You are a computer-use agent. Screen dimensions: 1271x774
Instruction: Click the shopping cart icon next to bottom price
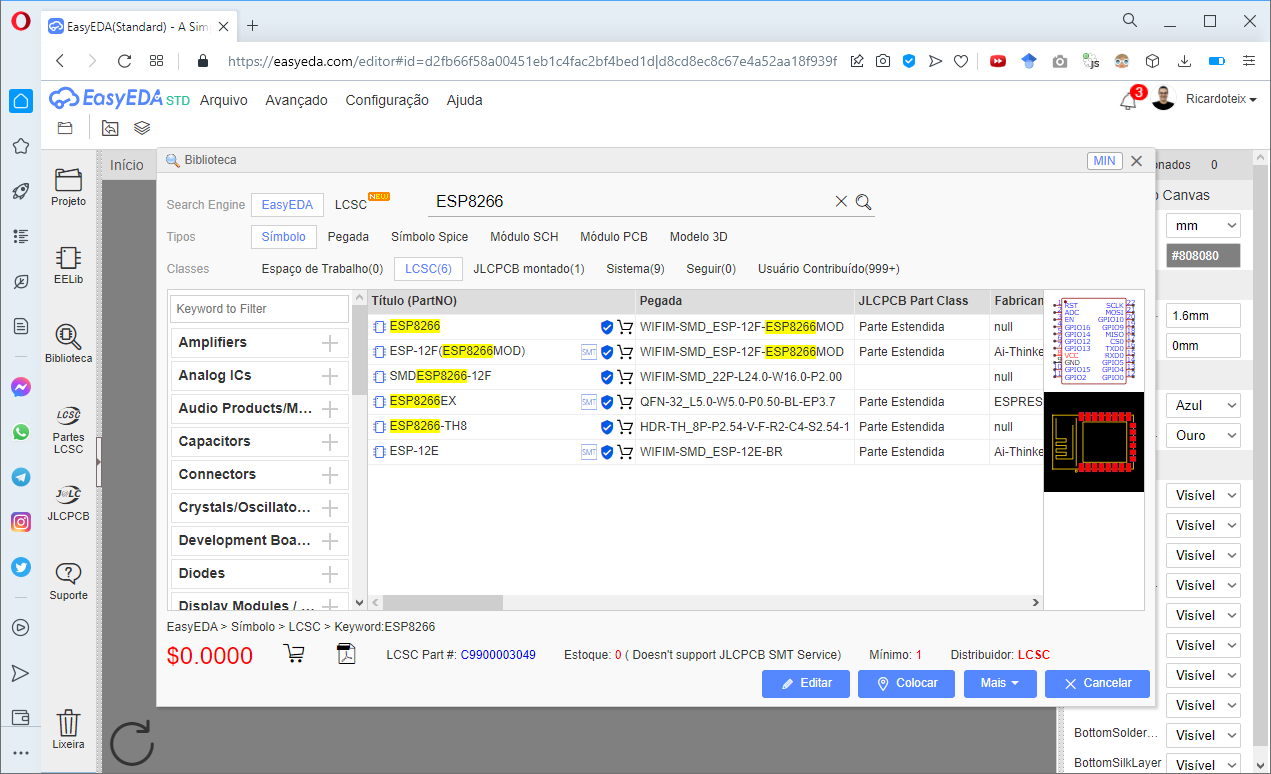point(294,653)
